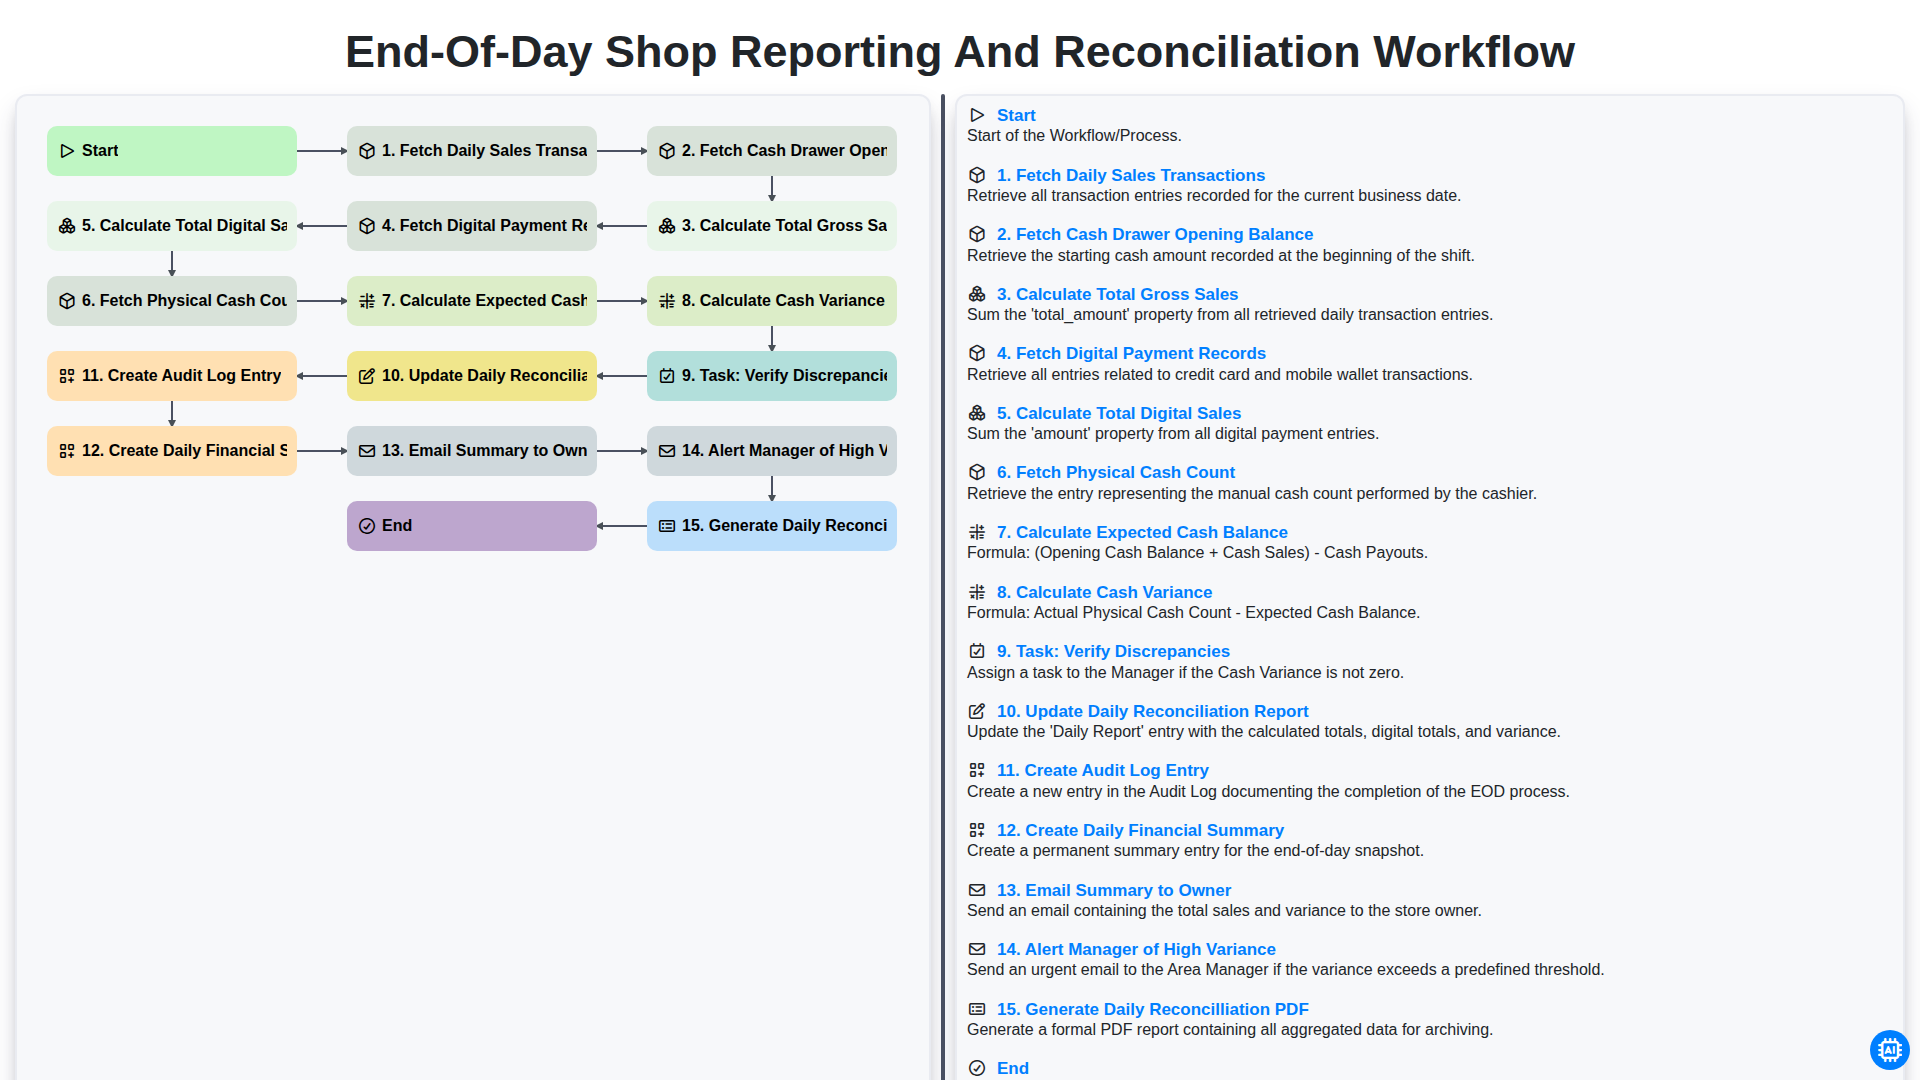The image size is (1920, 1080).
Task: Click the AI assistant chip icon
Action: pyautogui.click(x=1889, y=1050)
